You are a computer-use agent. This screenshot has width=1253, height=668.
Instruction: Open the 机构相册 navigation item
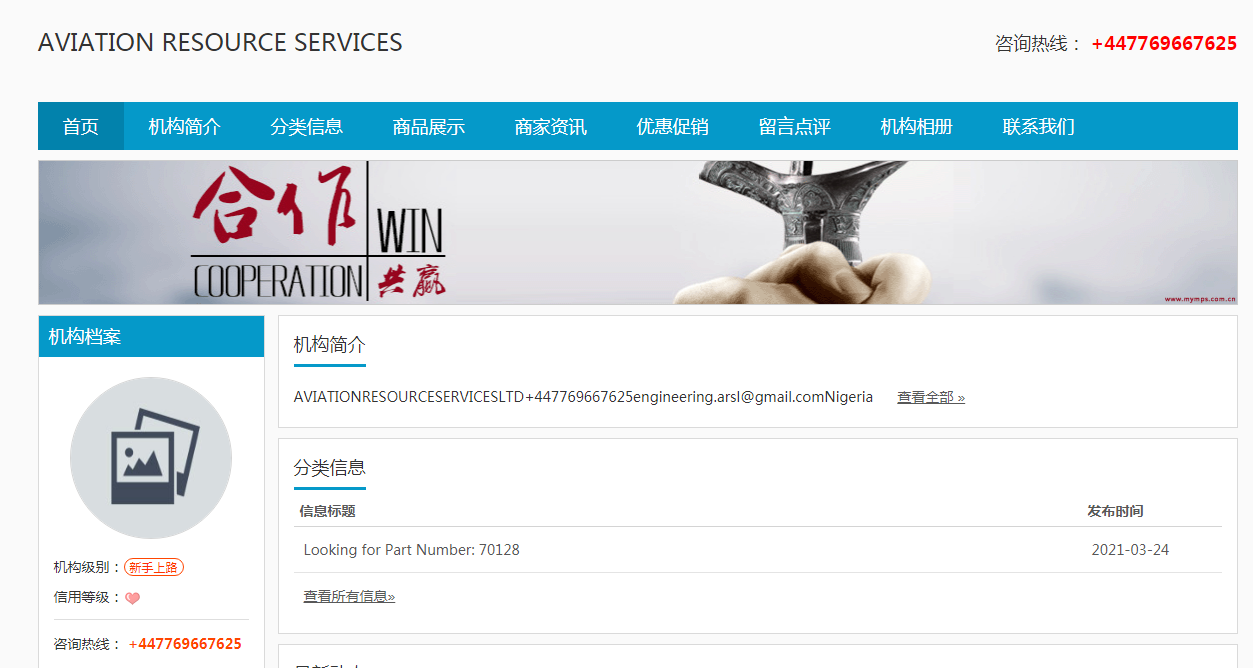pos(917,126)
